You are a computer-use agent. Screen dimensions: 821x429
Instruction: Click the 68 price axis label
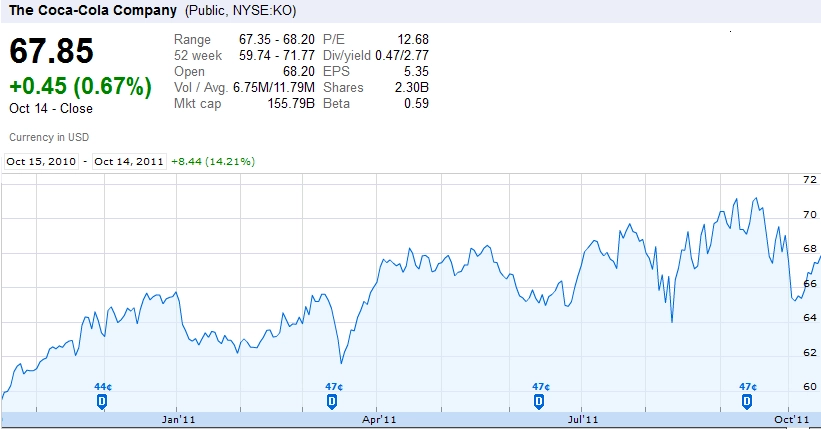coord(809,249)
